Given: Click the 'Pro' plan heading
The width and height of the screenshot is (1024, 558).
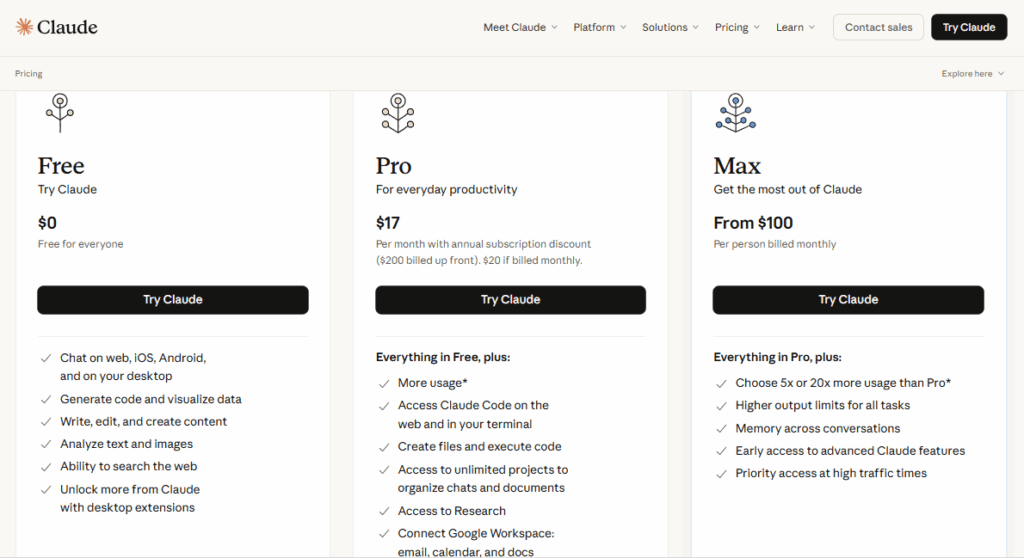Looking at the screenshot, I should pos(394,166).
